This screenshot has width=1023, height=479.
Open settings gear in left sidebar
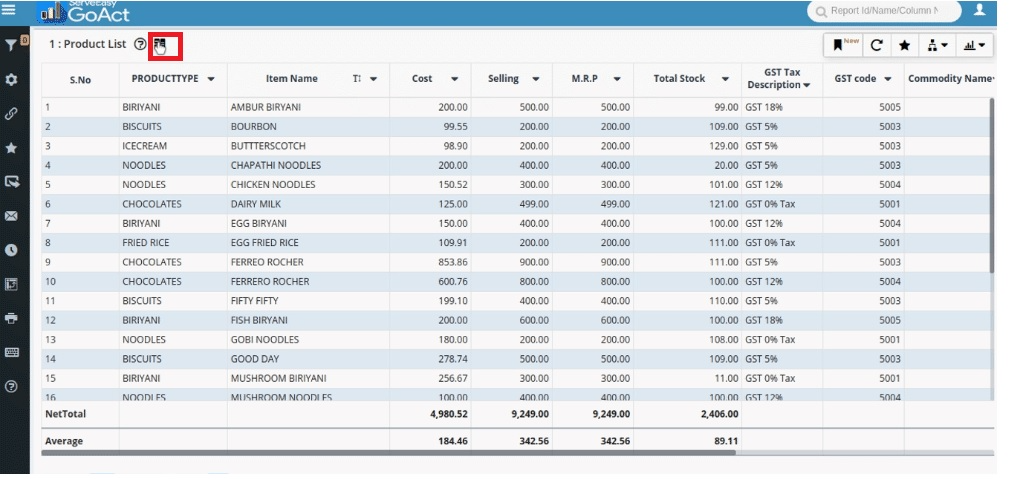[x=11, y=79]
